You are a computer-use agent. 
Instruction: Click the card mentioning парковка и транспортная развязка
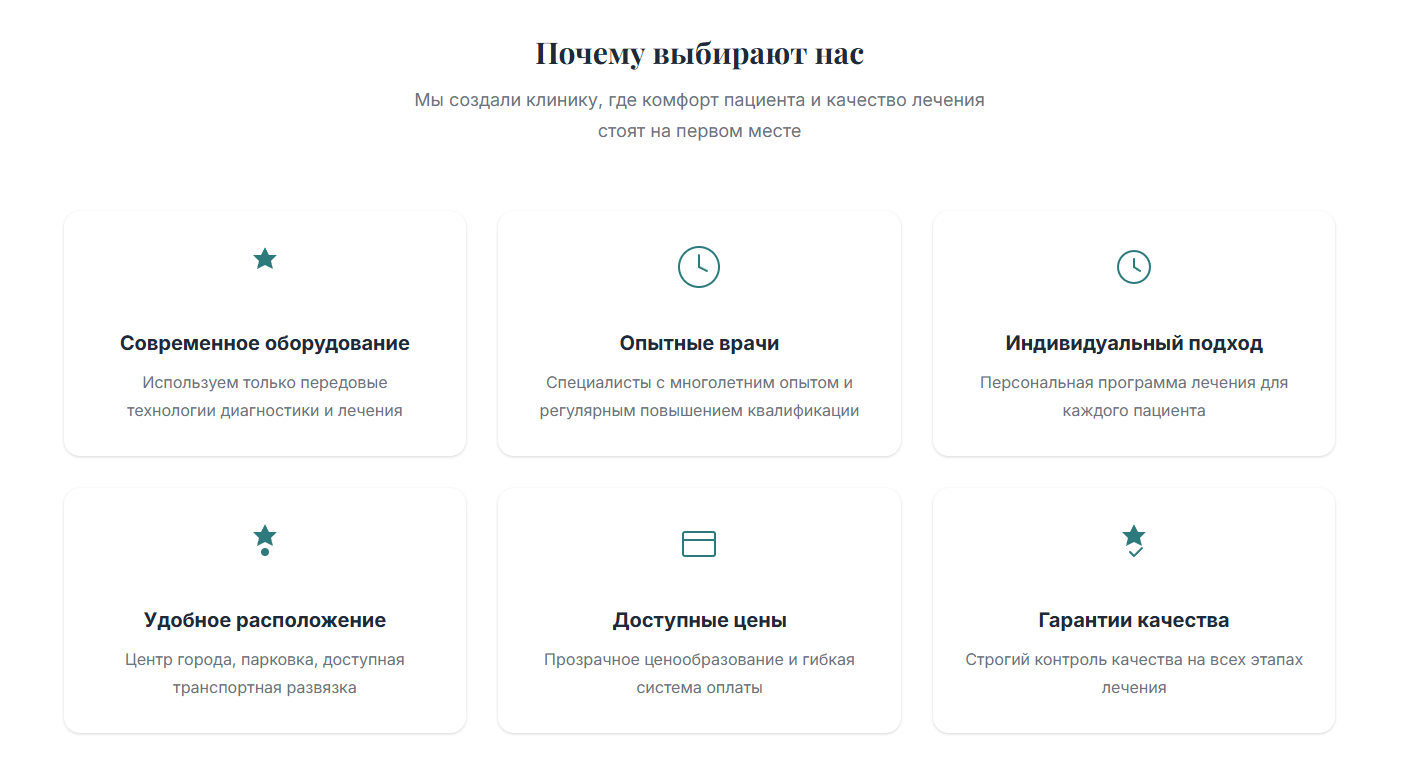click(264, 610)
